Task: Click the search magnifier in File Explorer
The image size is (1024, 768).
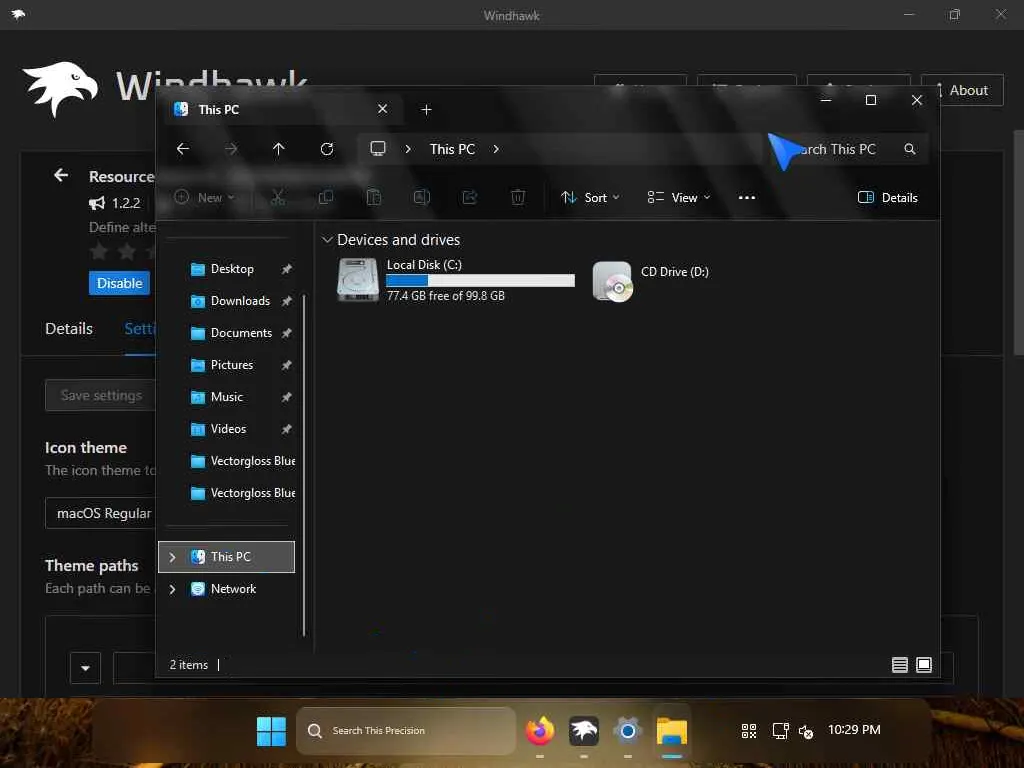Action: [910, 149]
